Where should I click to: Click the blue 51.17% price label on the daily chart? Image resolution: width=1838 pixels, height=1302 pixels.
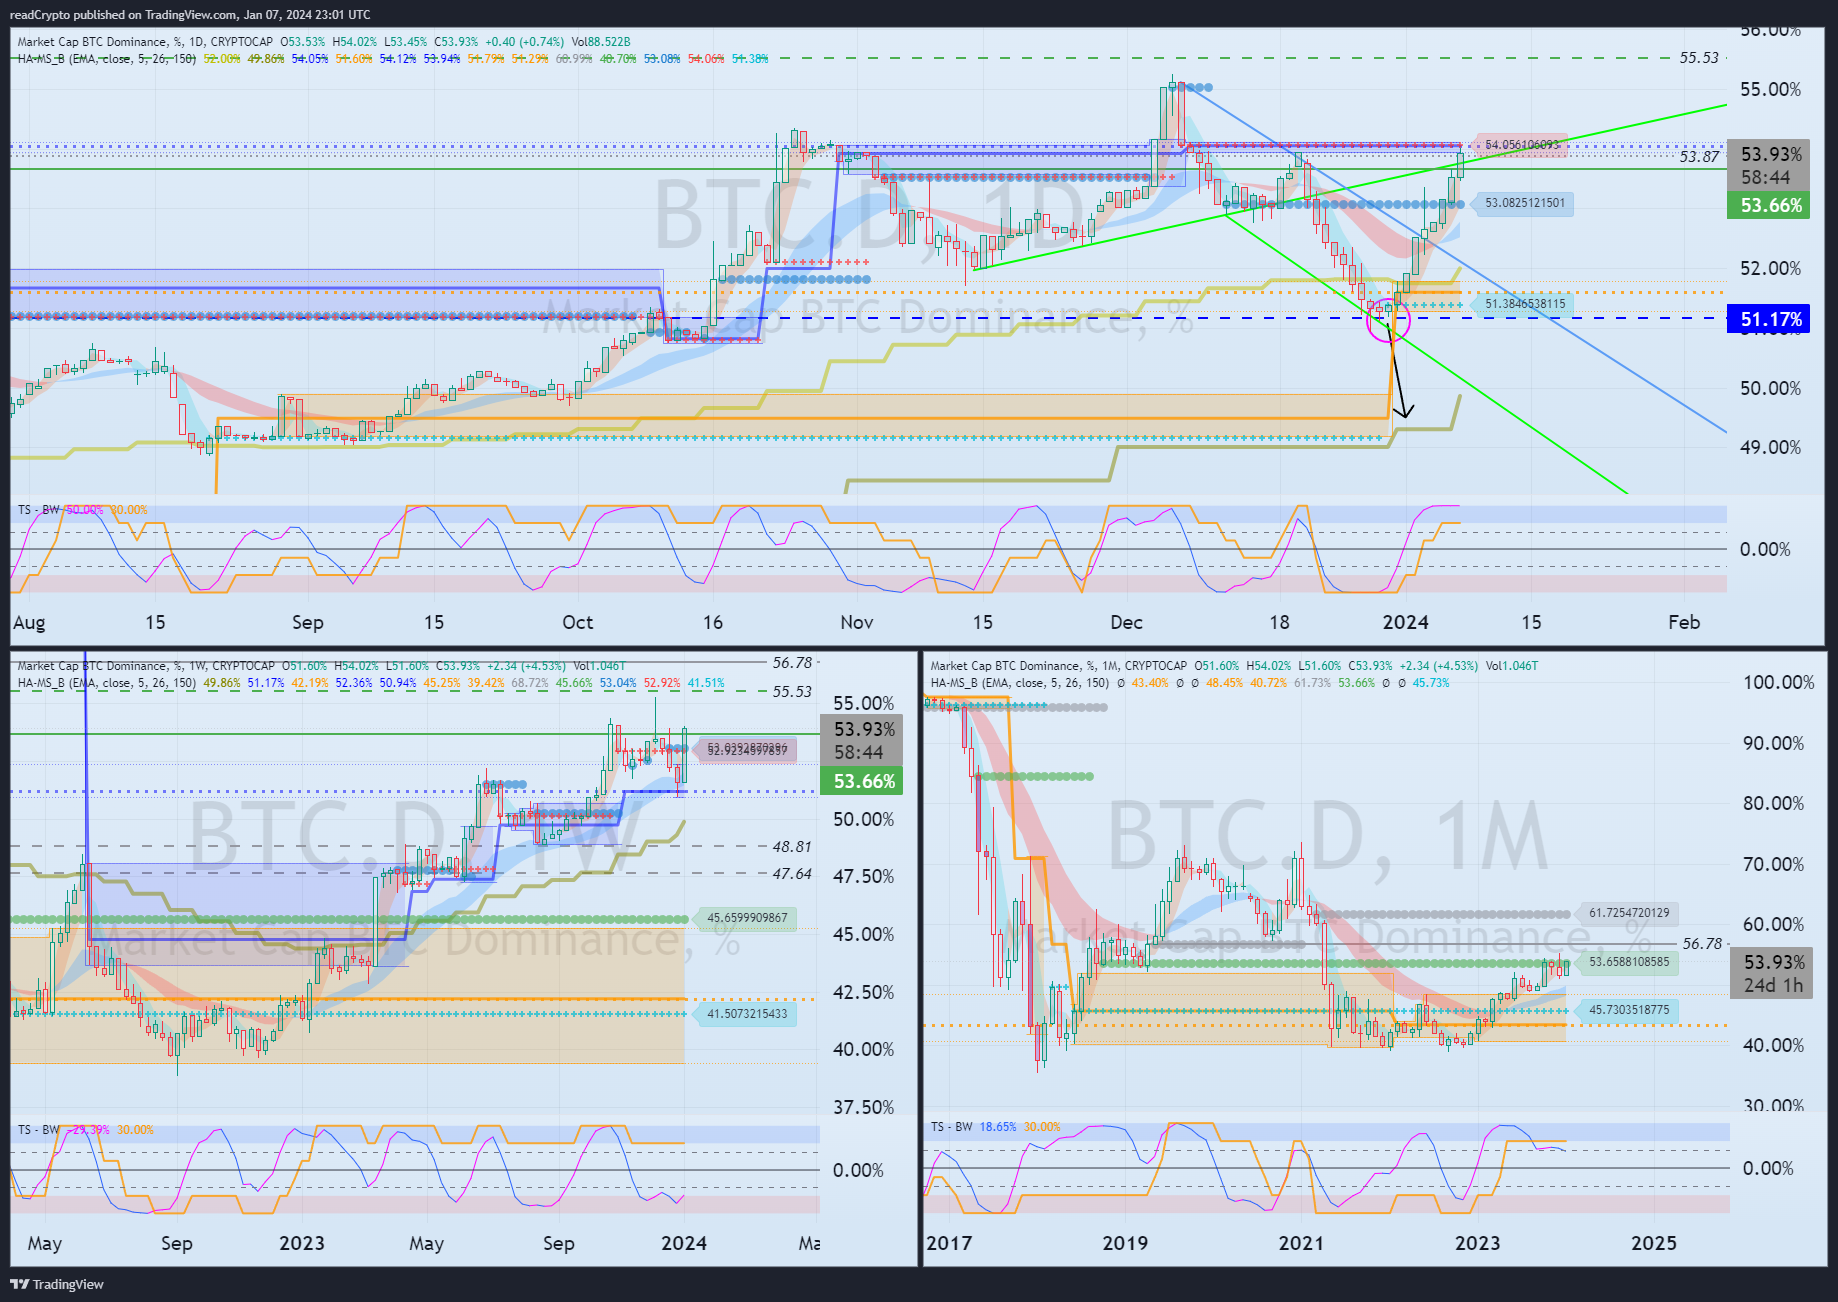tap(1769, 320)
